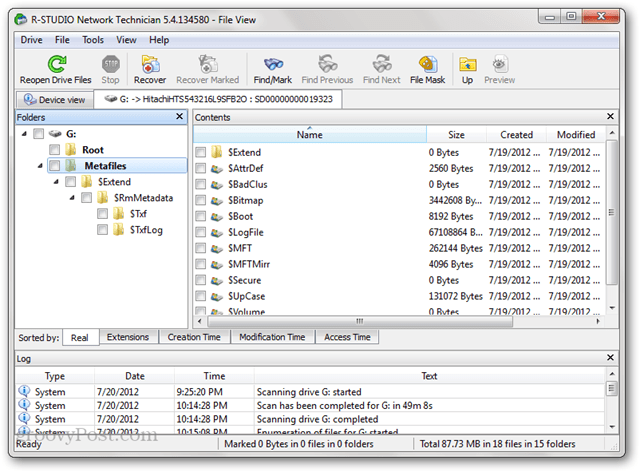
Task: Close the Folders panel
Action: tap(180, 116)
